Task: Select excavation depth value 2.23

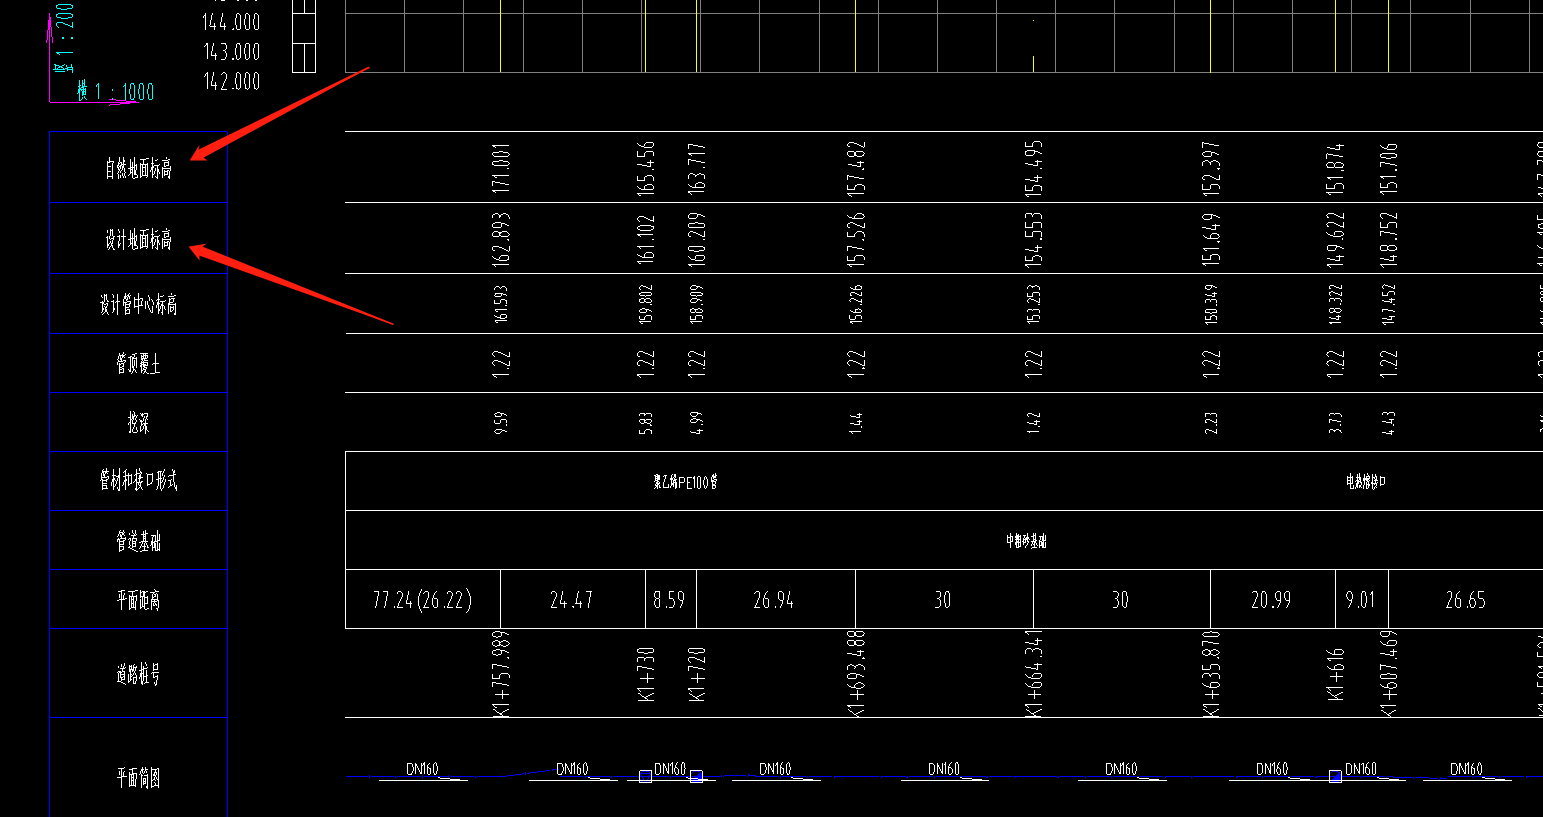Action: [x=1211, y=423]
